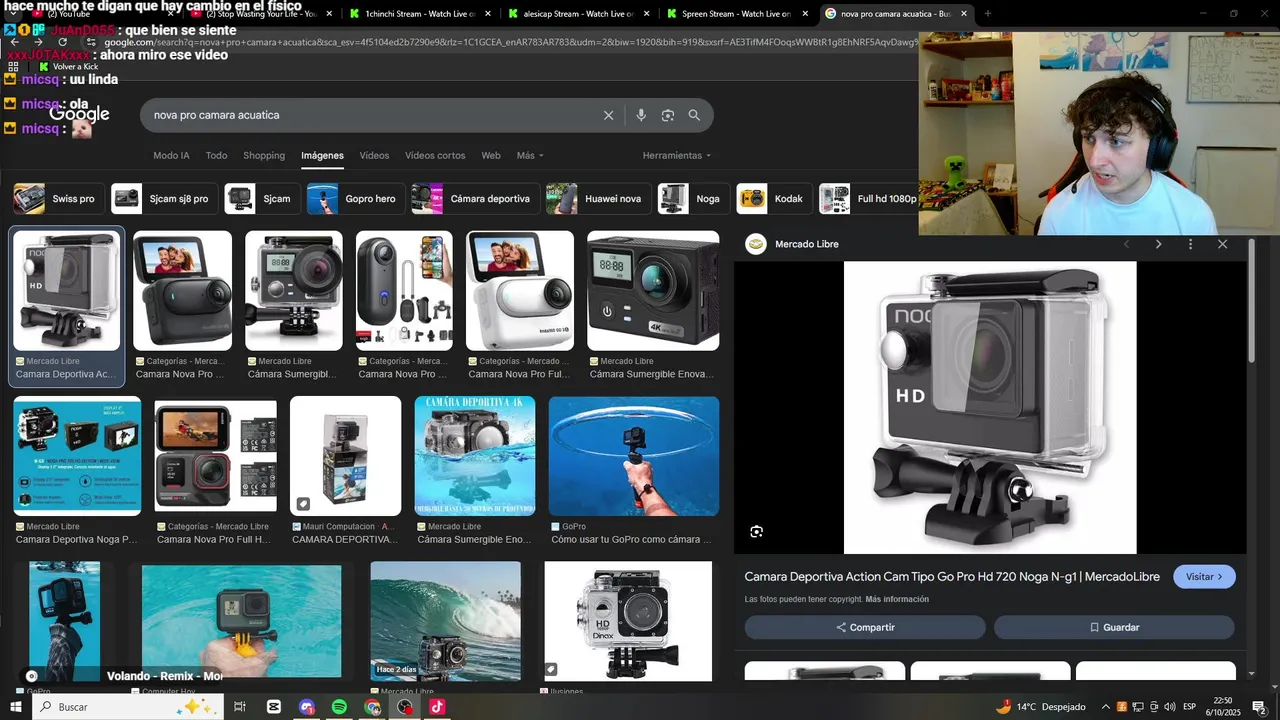The height and width of the screenshot is (720, 1280).
Task: Start voice search with the microphone icon
Action: tap(641, 115)
